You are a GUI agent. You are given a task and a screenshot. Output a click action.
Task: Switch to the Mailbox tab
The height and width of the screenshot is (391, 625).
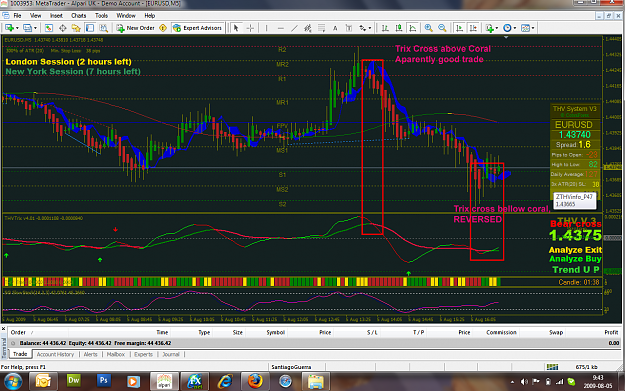(x=116, y=354)
